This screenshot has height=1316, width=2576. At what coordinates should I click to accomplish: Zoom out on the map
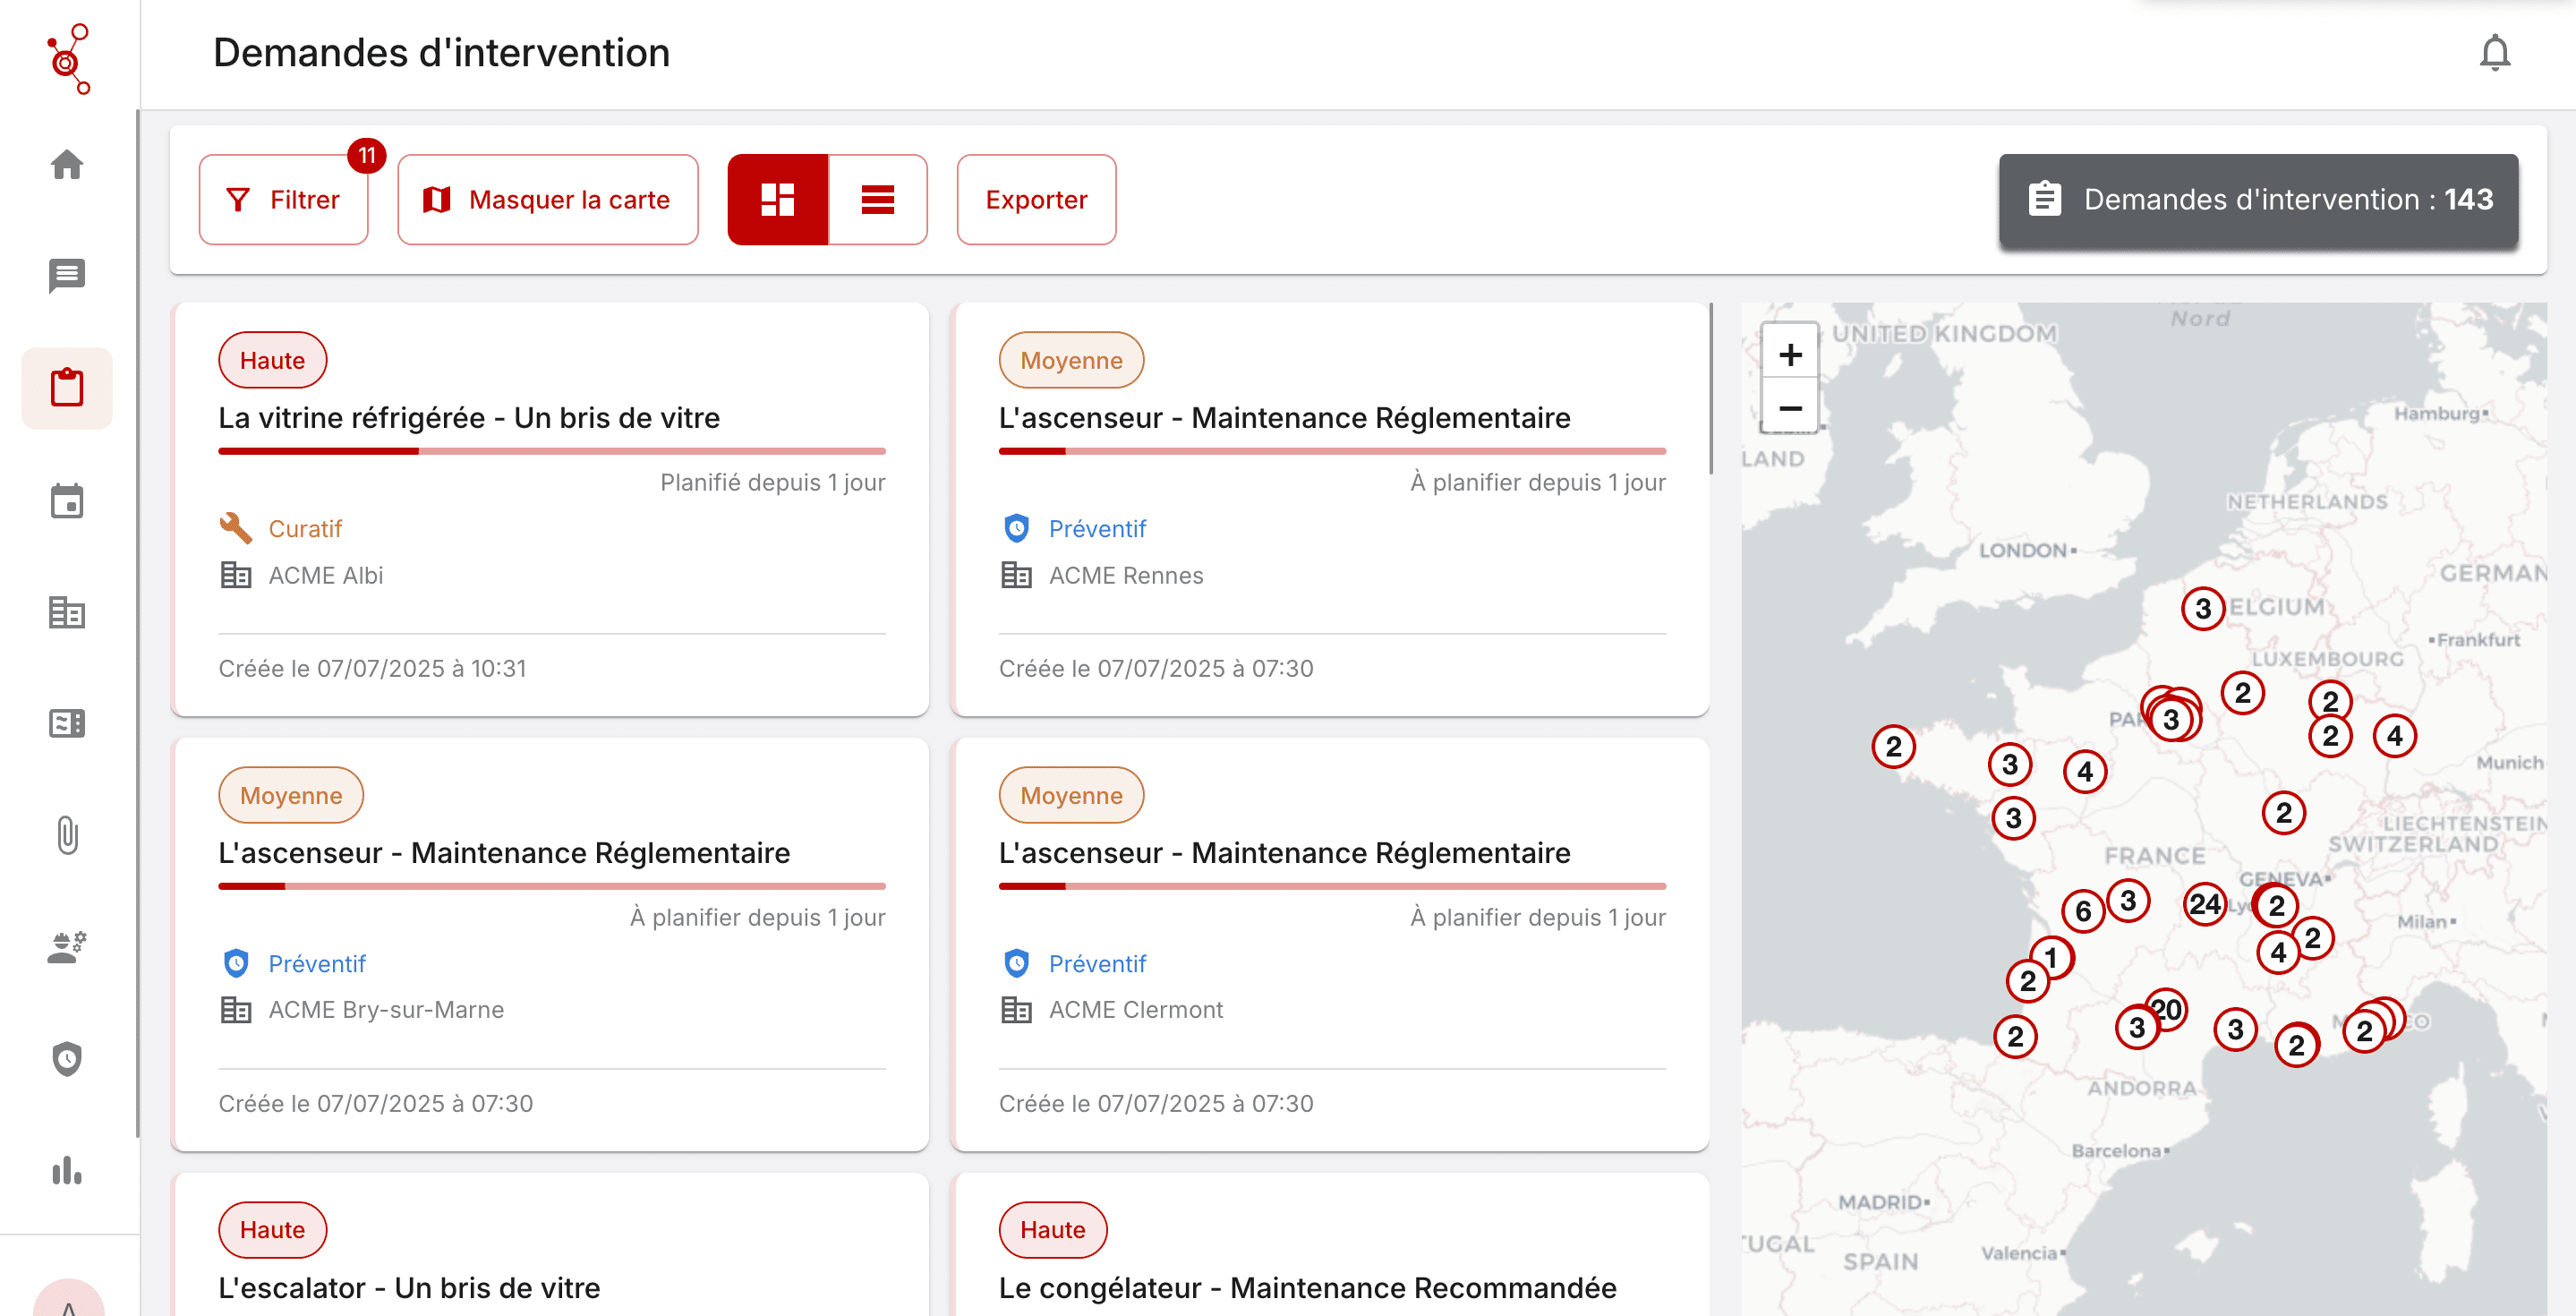pos(1790,408)
